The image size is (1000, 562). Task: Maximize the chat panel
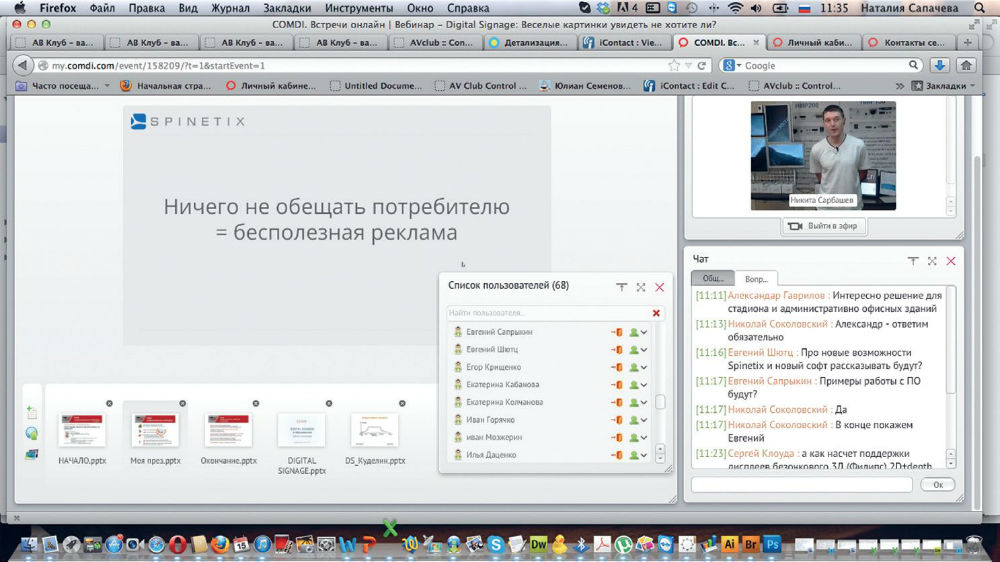coord(932,261)
